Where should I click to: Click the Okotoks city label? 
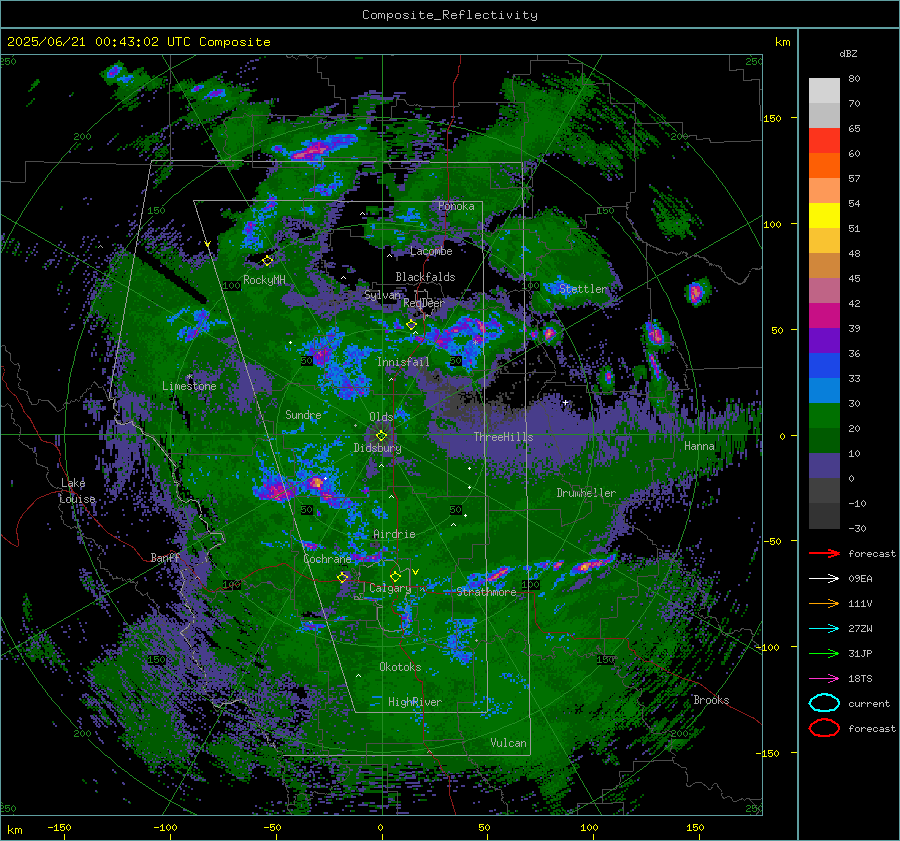pos(400,666)
